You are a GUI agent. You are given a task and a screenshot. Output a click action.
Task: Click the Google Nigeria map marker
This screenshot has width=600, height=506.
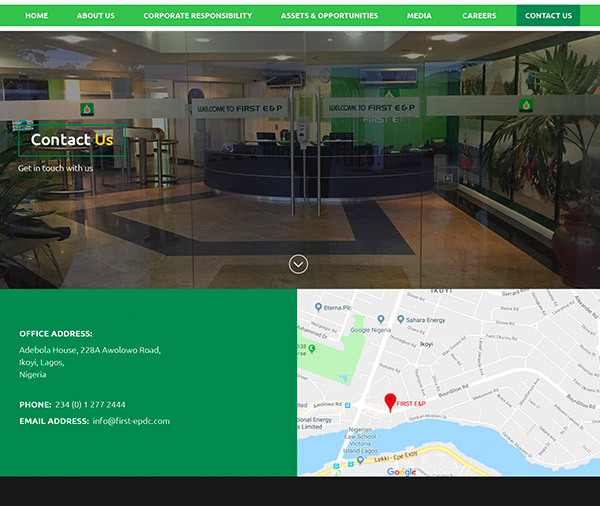pos(380,319)
